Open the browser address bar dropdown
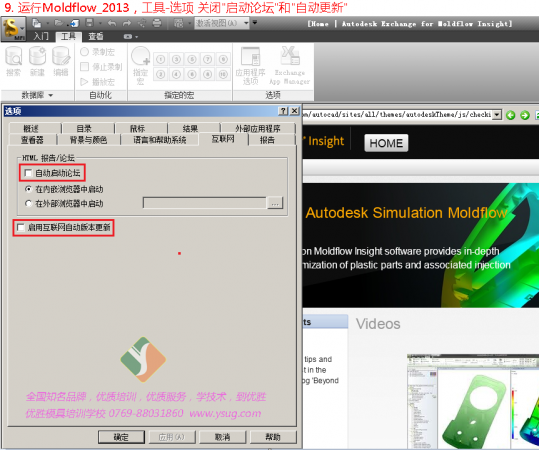The image size is (539, 450). coord(497,115)
